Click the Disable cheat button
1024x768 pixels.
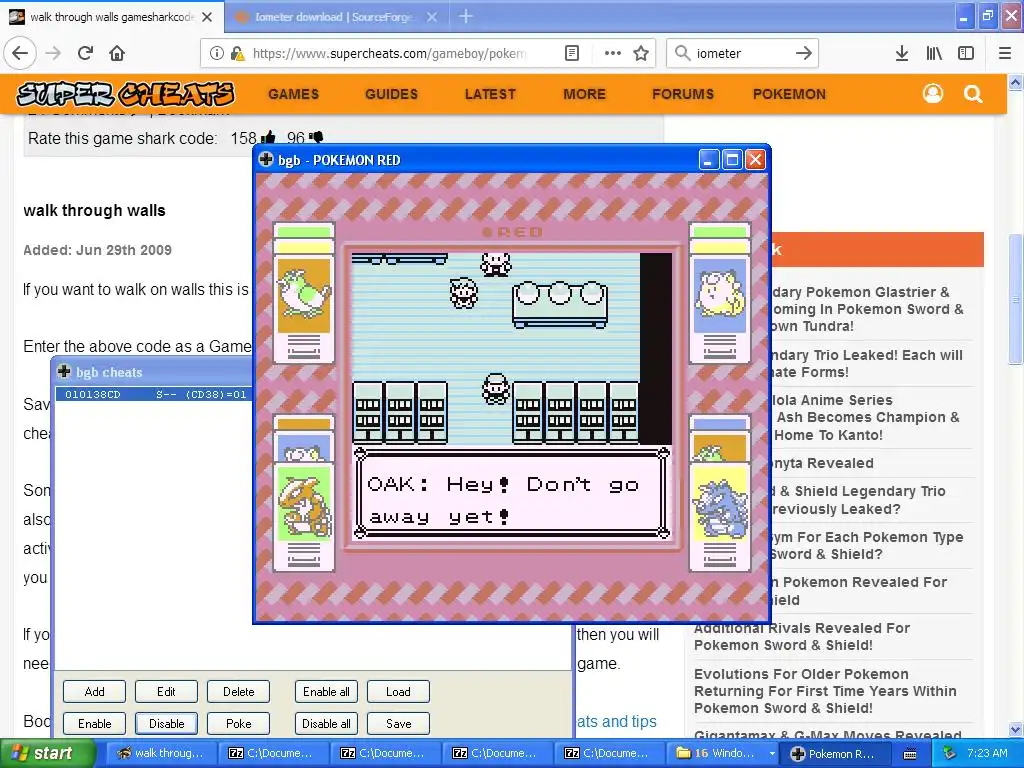click(x=166, y=724)
